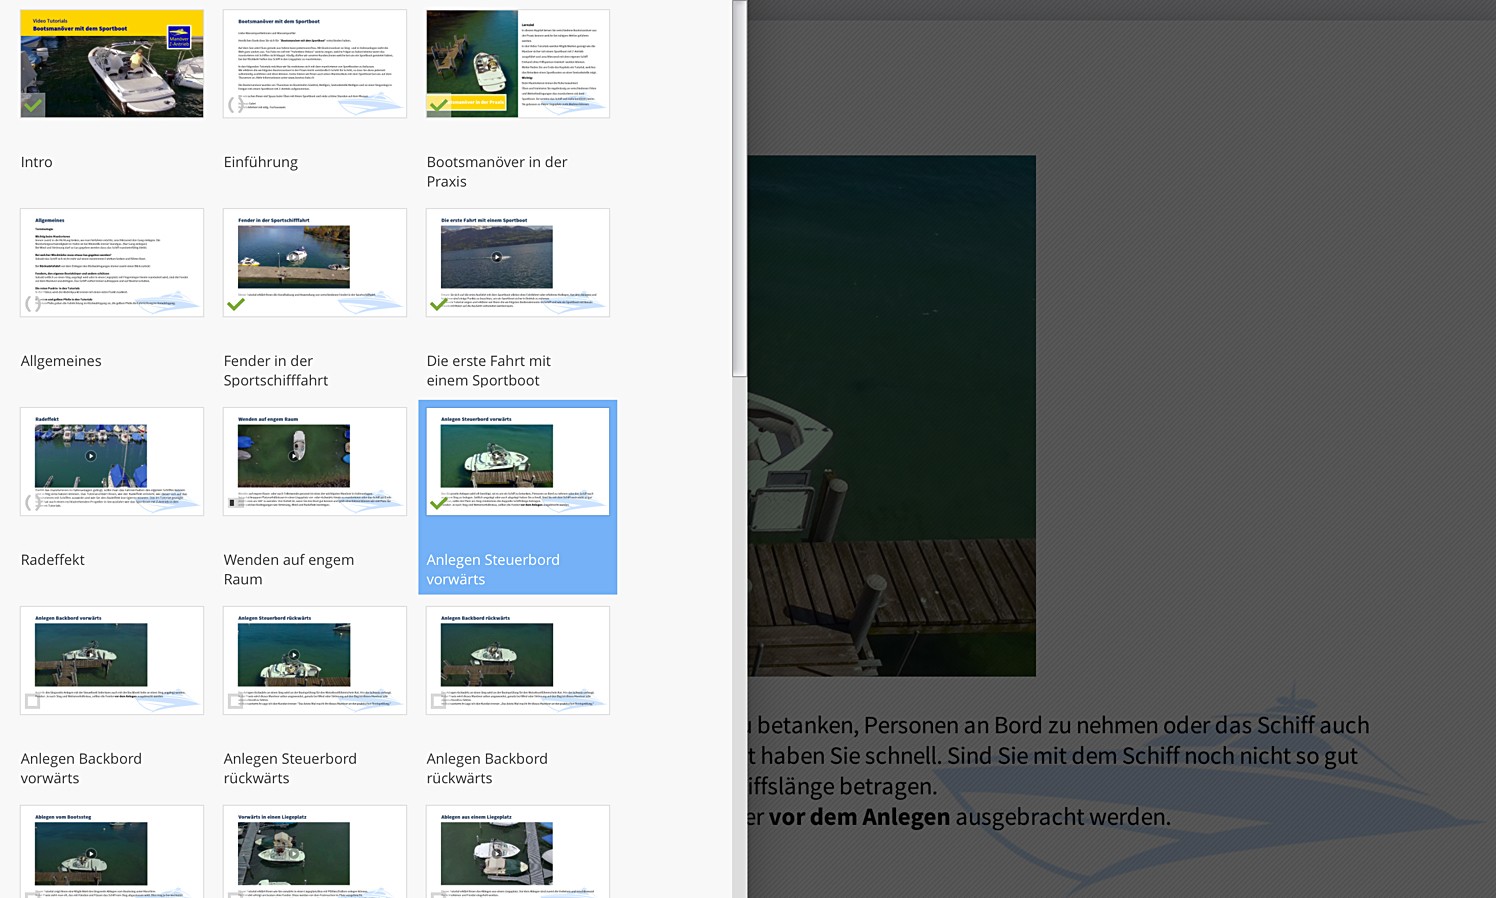The height and width of the screenshot is (898, 1496).
Task: Click the completed checkmark on Intro thumbnail
Action: 33,104
